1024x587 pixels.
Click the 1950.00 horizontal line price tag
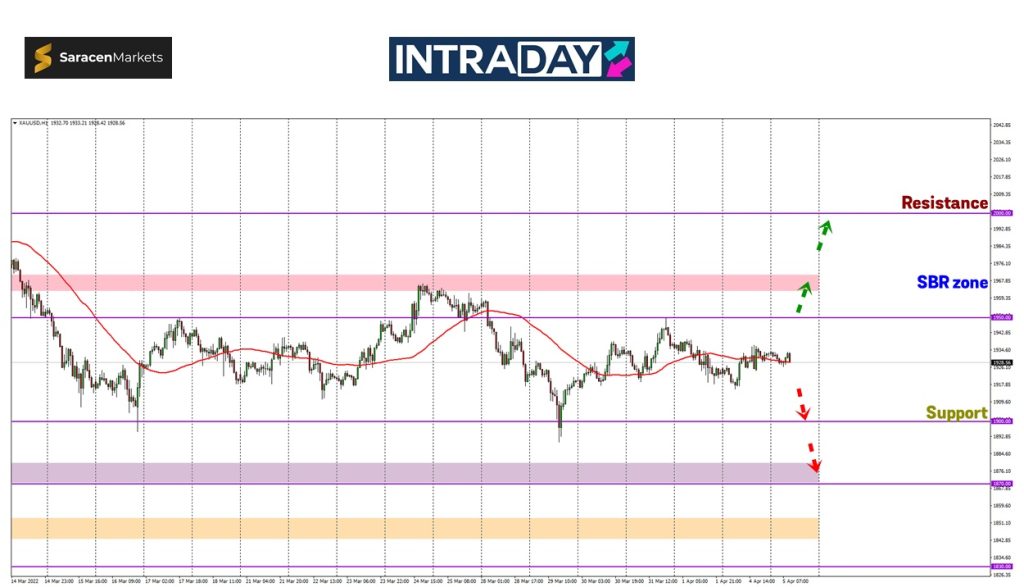[x=1001, y=318]
